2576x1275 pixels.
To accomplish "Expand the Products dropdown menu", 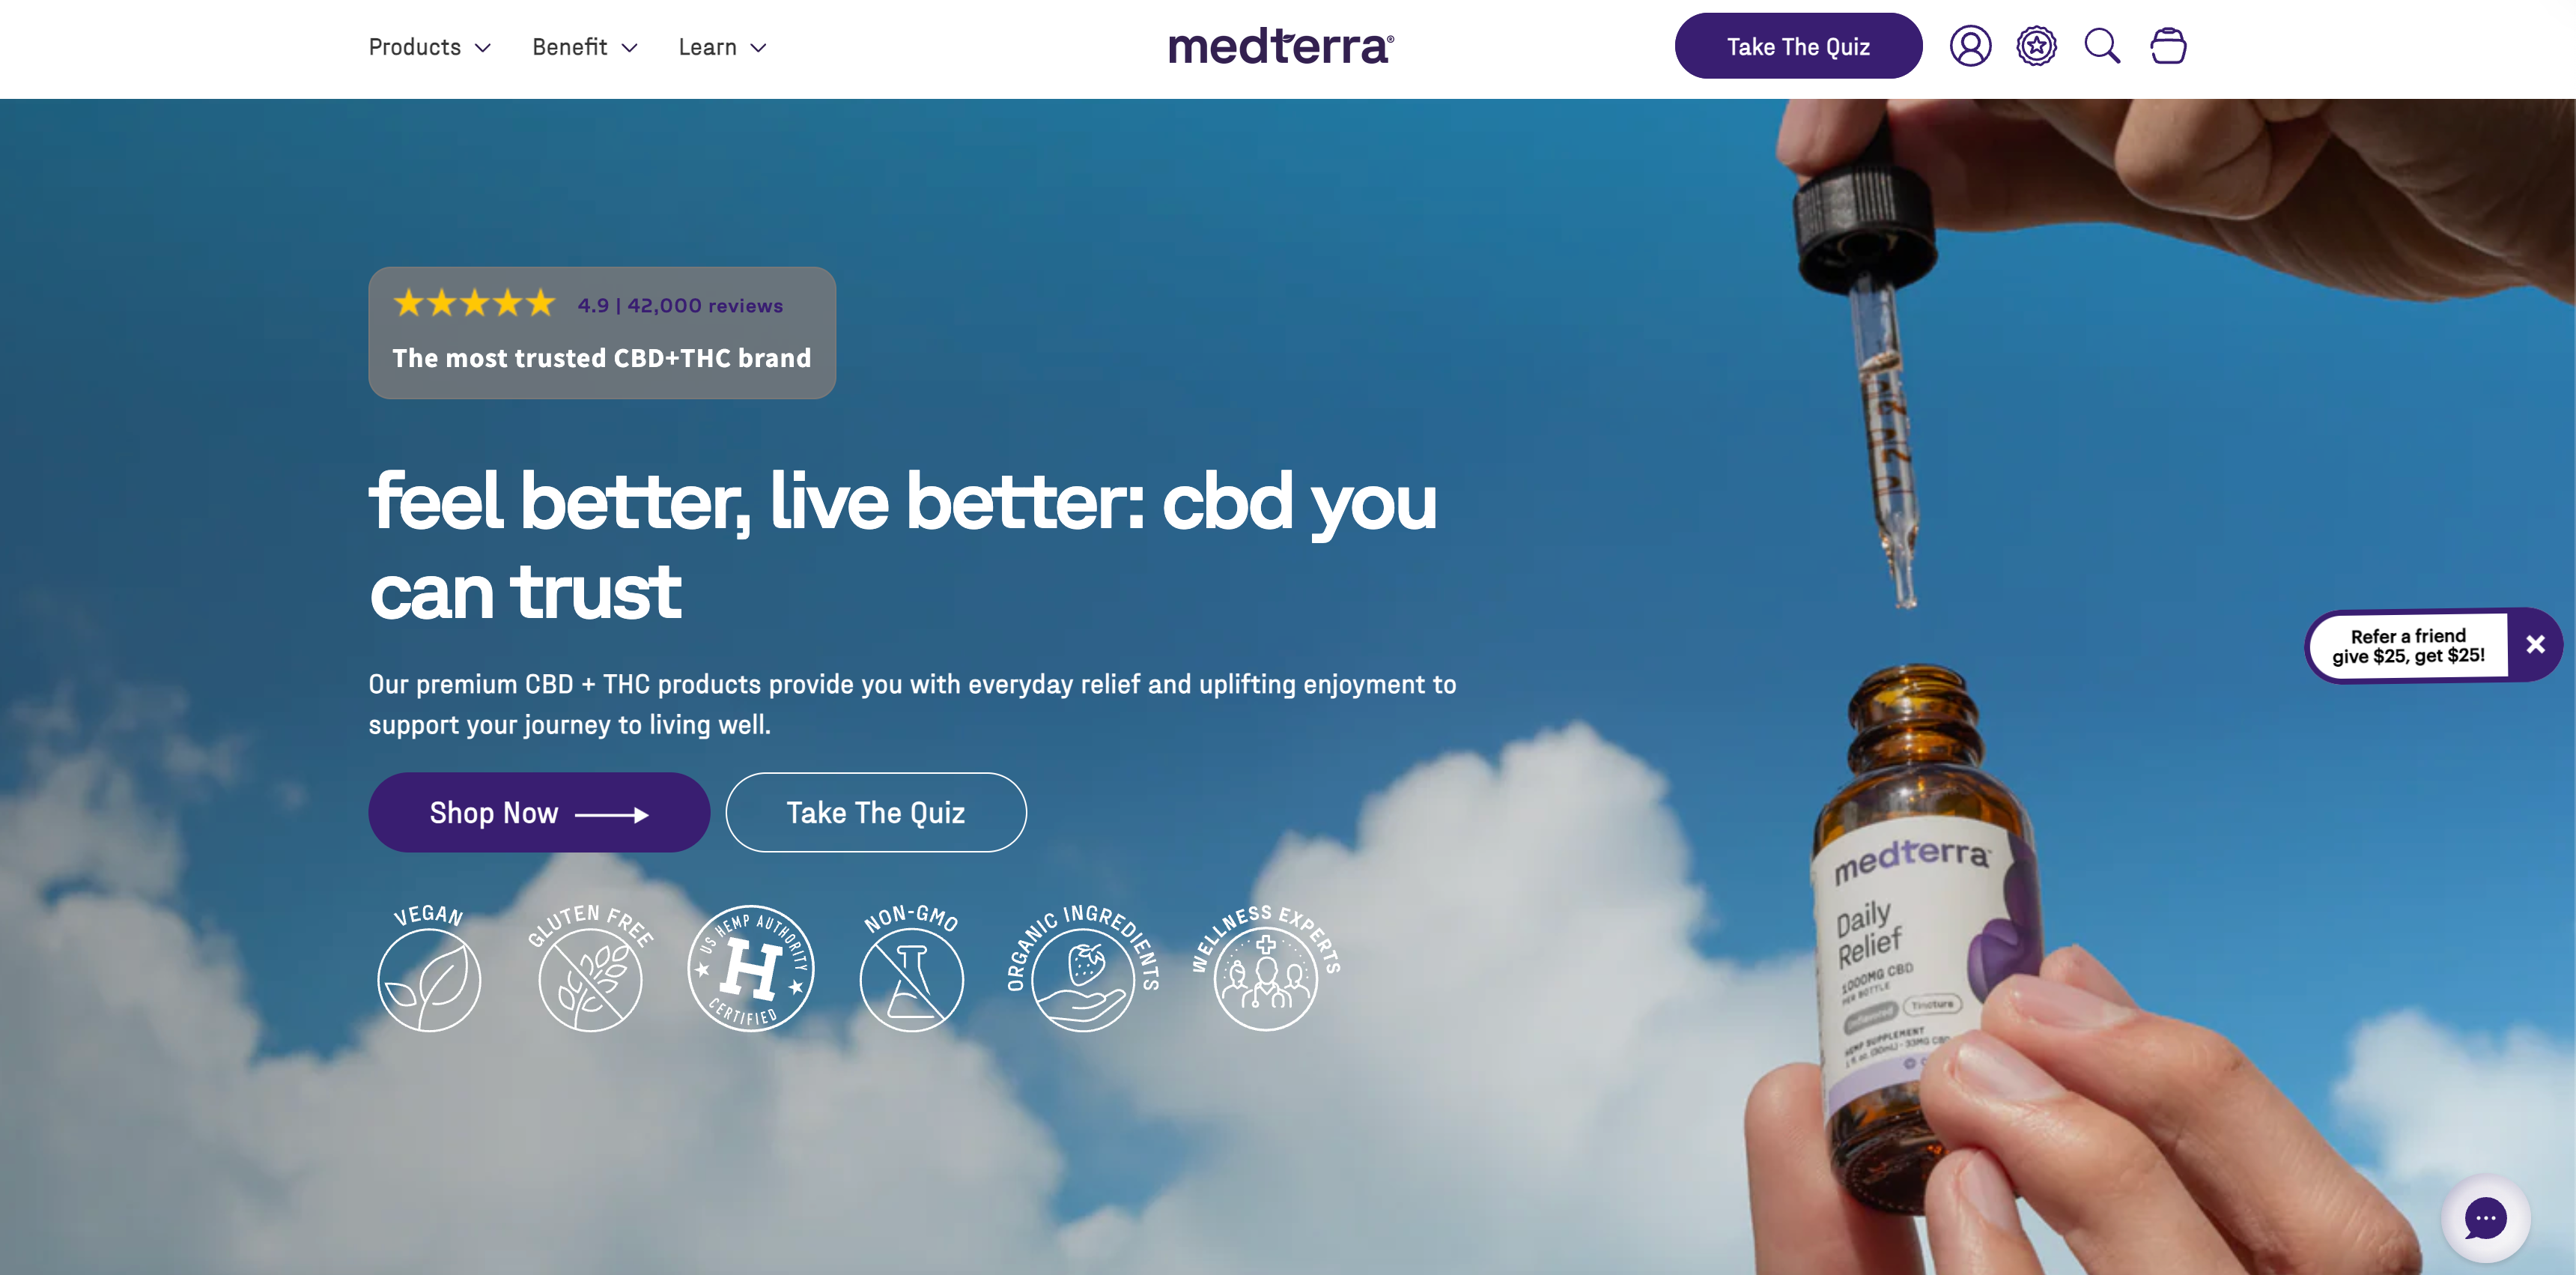I will pos(429,47).
